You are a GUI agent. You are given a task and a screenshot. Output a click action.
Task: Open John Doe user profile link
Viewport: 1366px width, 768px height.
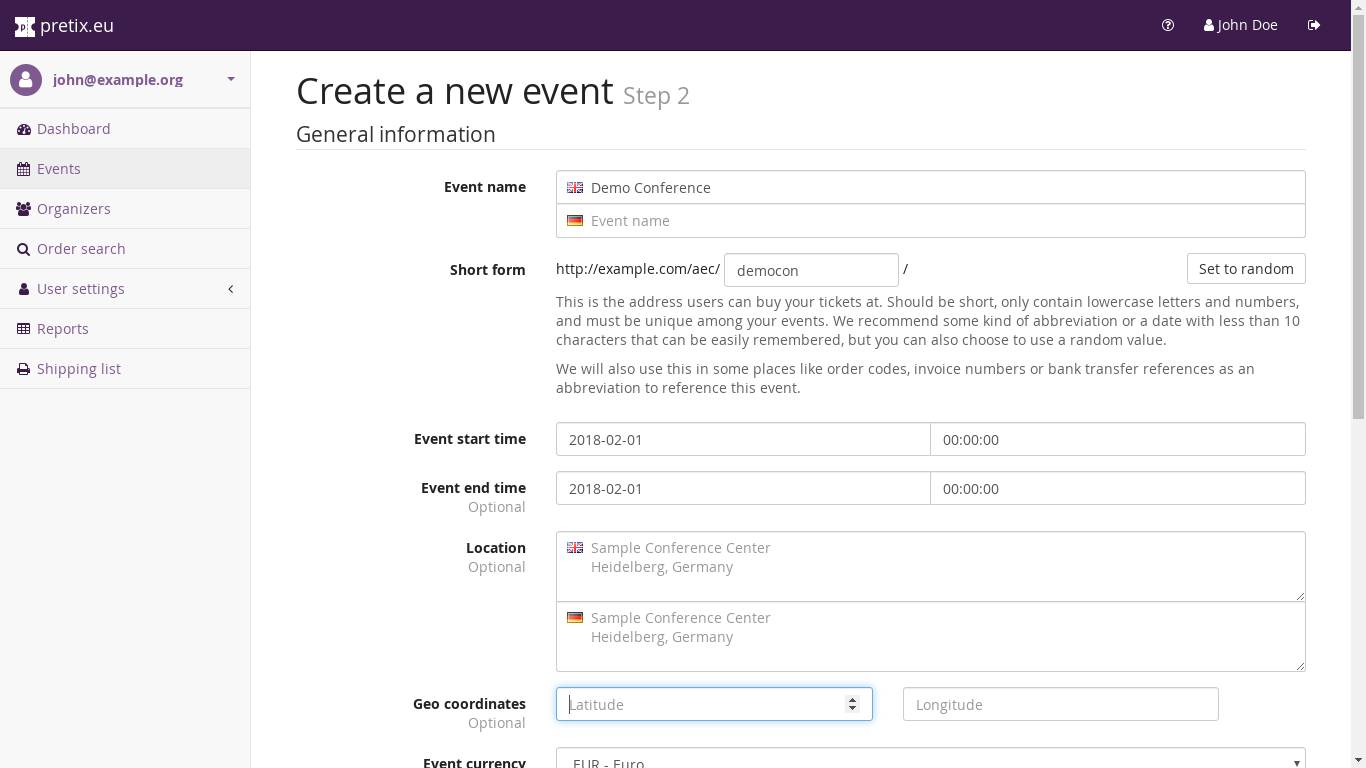[x=1240, y=25]
